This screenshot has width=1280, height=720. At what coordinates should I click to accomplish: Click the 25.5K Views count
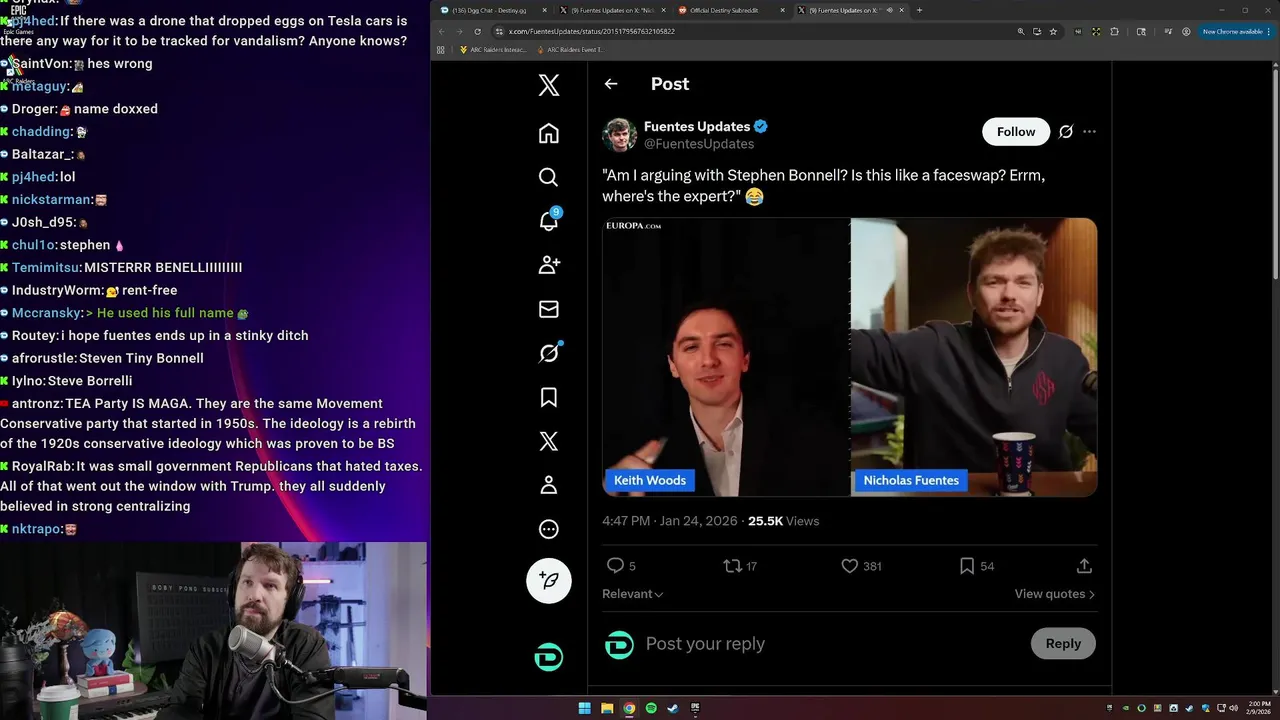coord(783,521)
